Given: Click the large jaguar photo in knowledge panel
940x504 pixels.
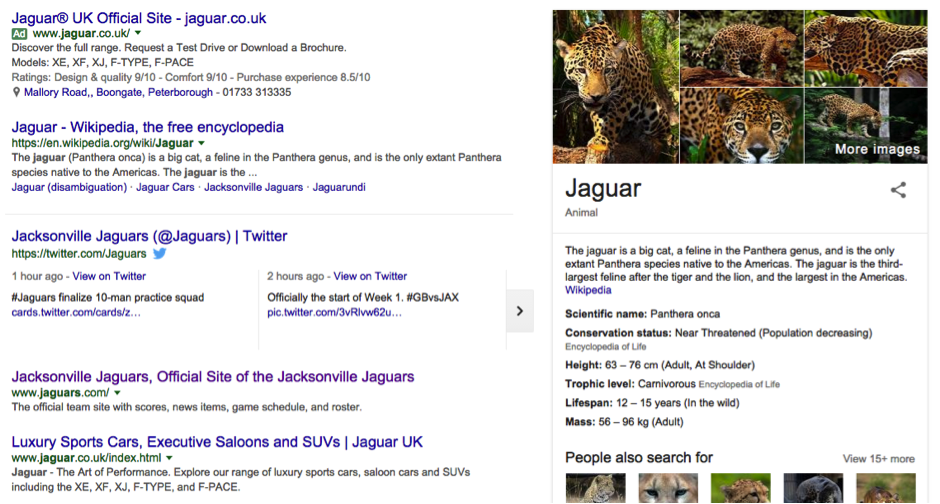Looking at the screenshot, I should point(616,87).
